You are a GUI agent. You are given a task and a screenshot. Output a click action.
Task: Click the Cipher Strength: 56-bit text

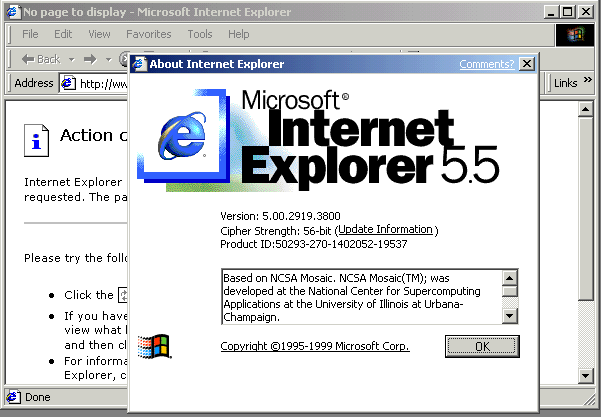276,231
